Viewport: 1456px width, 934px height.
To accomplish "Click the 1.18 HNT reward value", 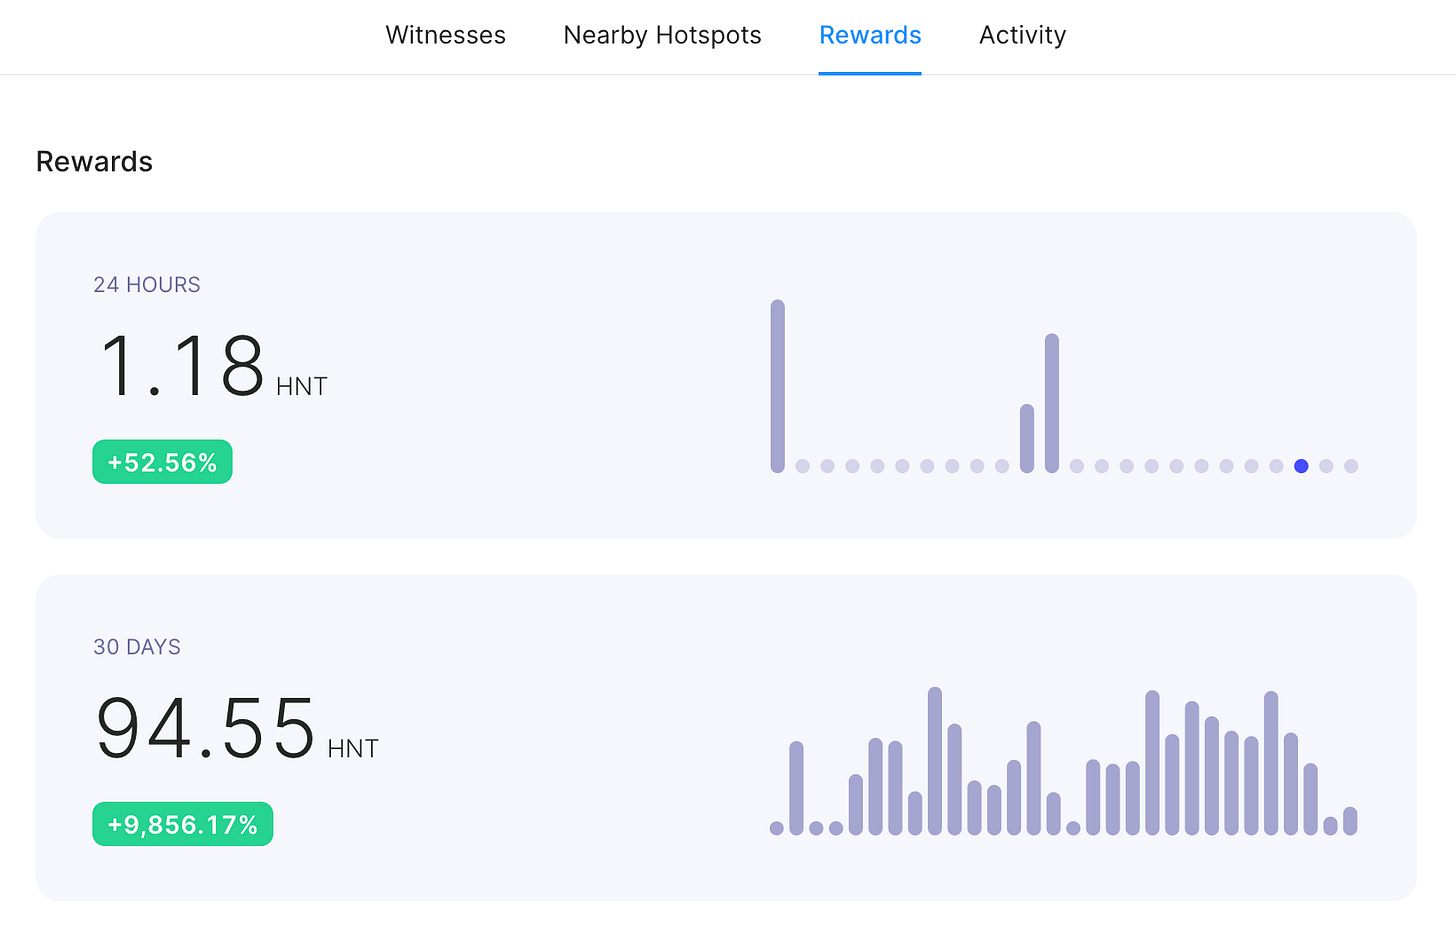I will pos(213,366).
